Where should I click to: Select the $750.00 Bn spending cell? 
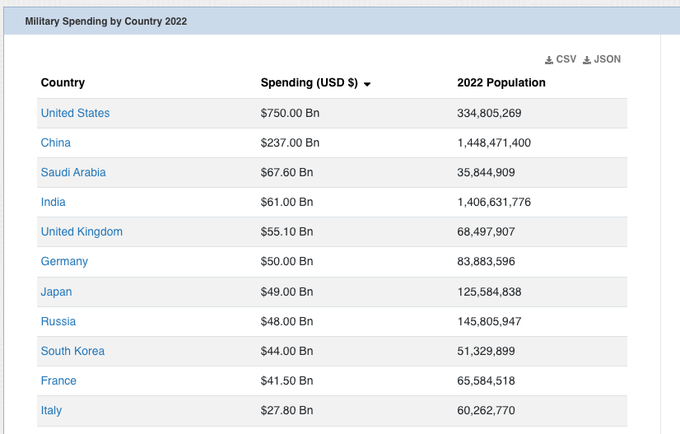tap(290, 113)
